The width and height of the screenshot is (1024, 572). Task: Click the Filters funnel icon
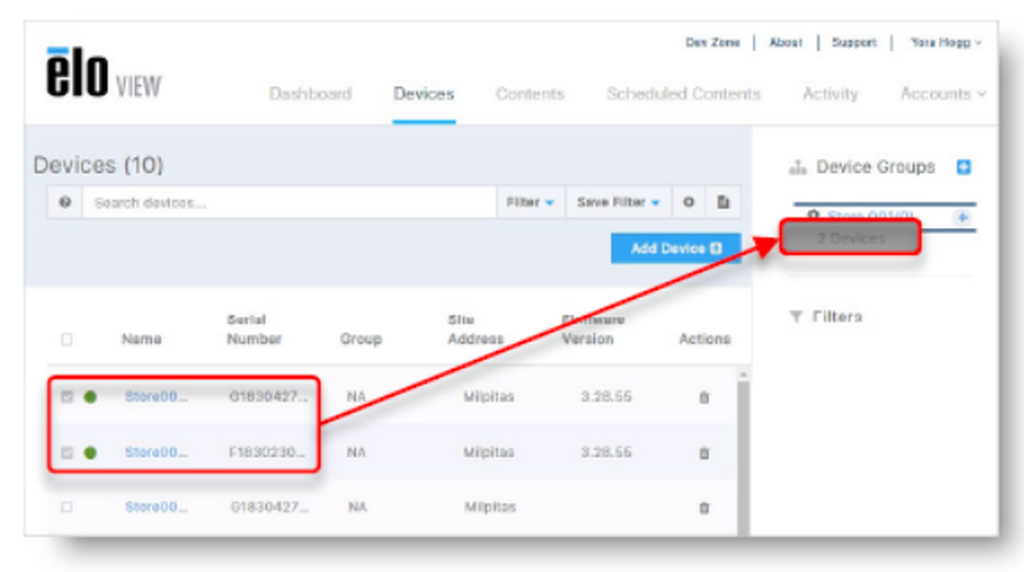(x=795, y=317)
